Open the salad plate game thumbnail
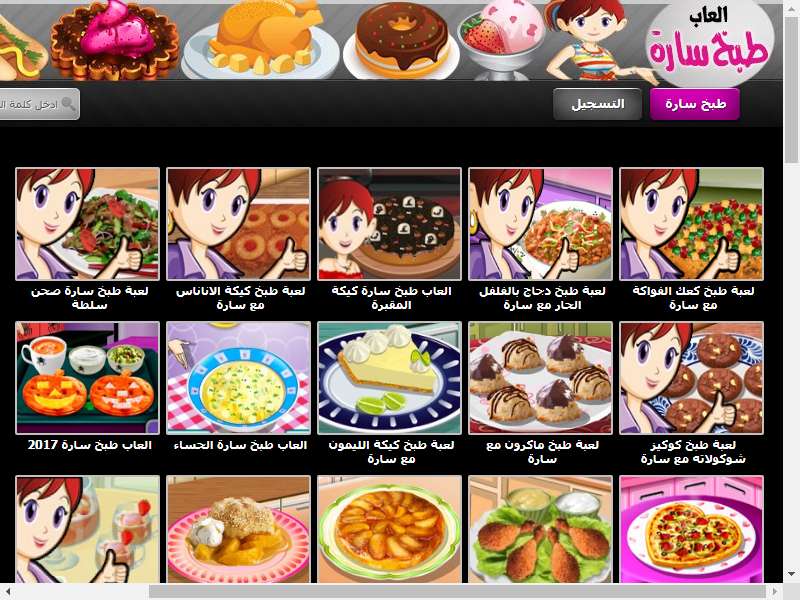The height and width of the screenshot is (600, 800). [x=87, y=224]
